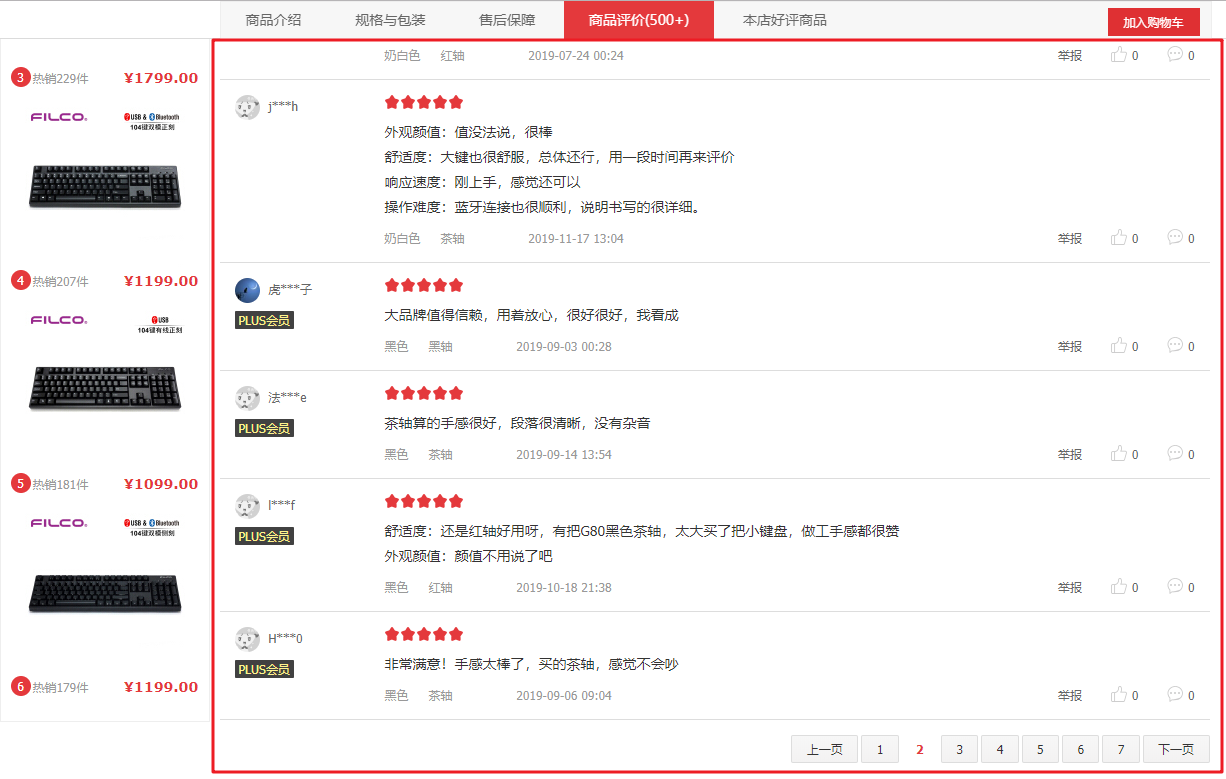Report l***f's review via 举报
This screenshot has height=779, width=1226.
pyautogui.click(x=1070, y=588)
